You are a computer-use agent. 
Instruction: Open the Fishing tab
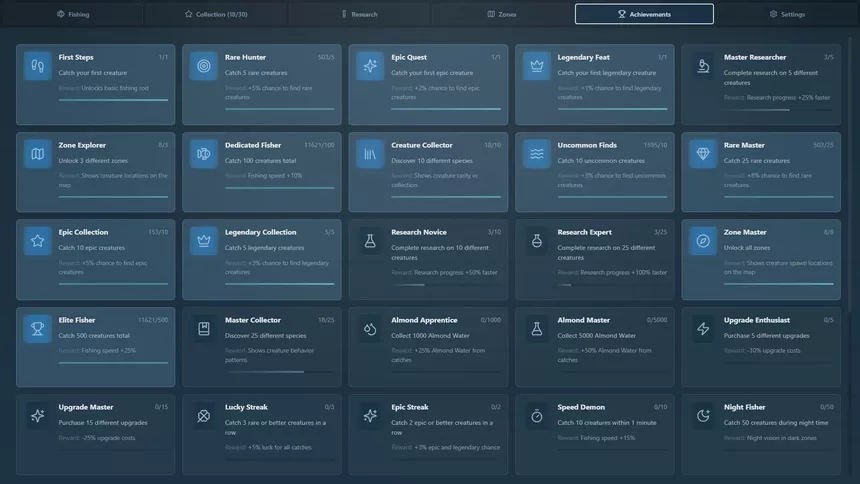point(72,14)
